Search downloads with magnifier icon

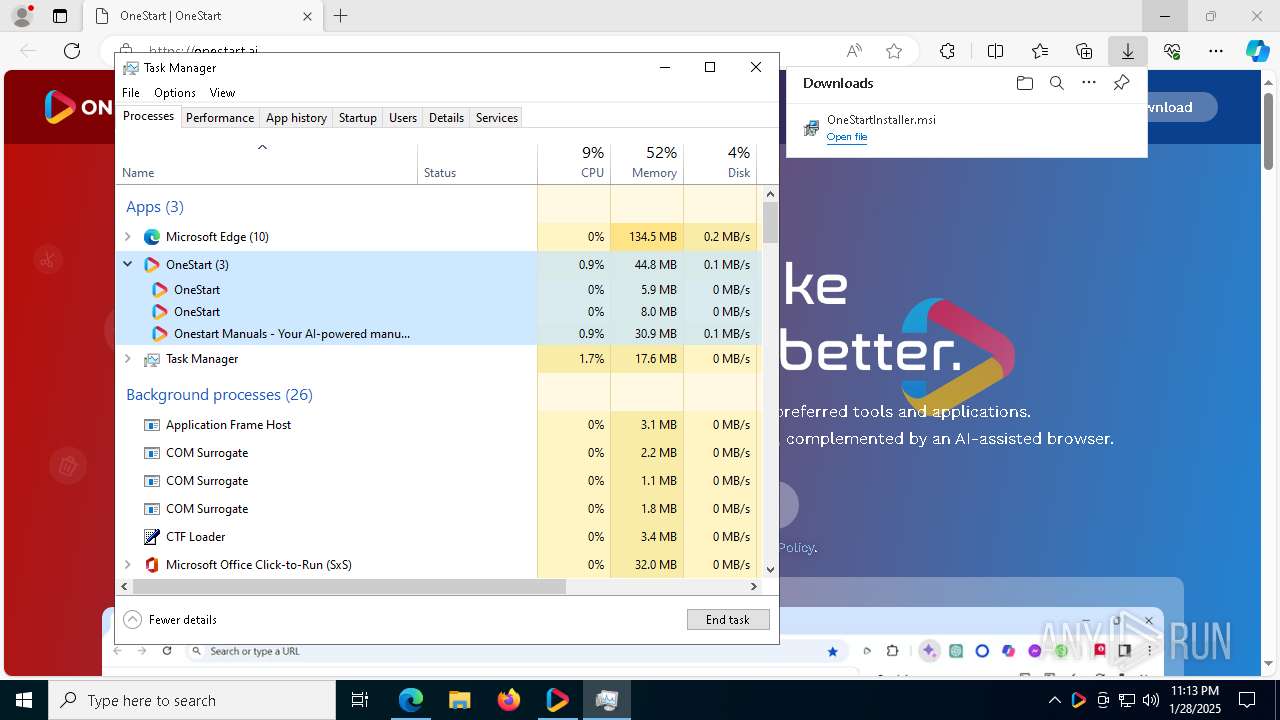(1056, 83)
